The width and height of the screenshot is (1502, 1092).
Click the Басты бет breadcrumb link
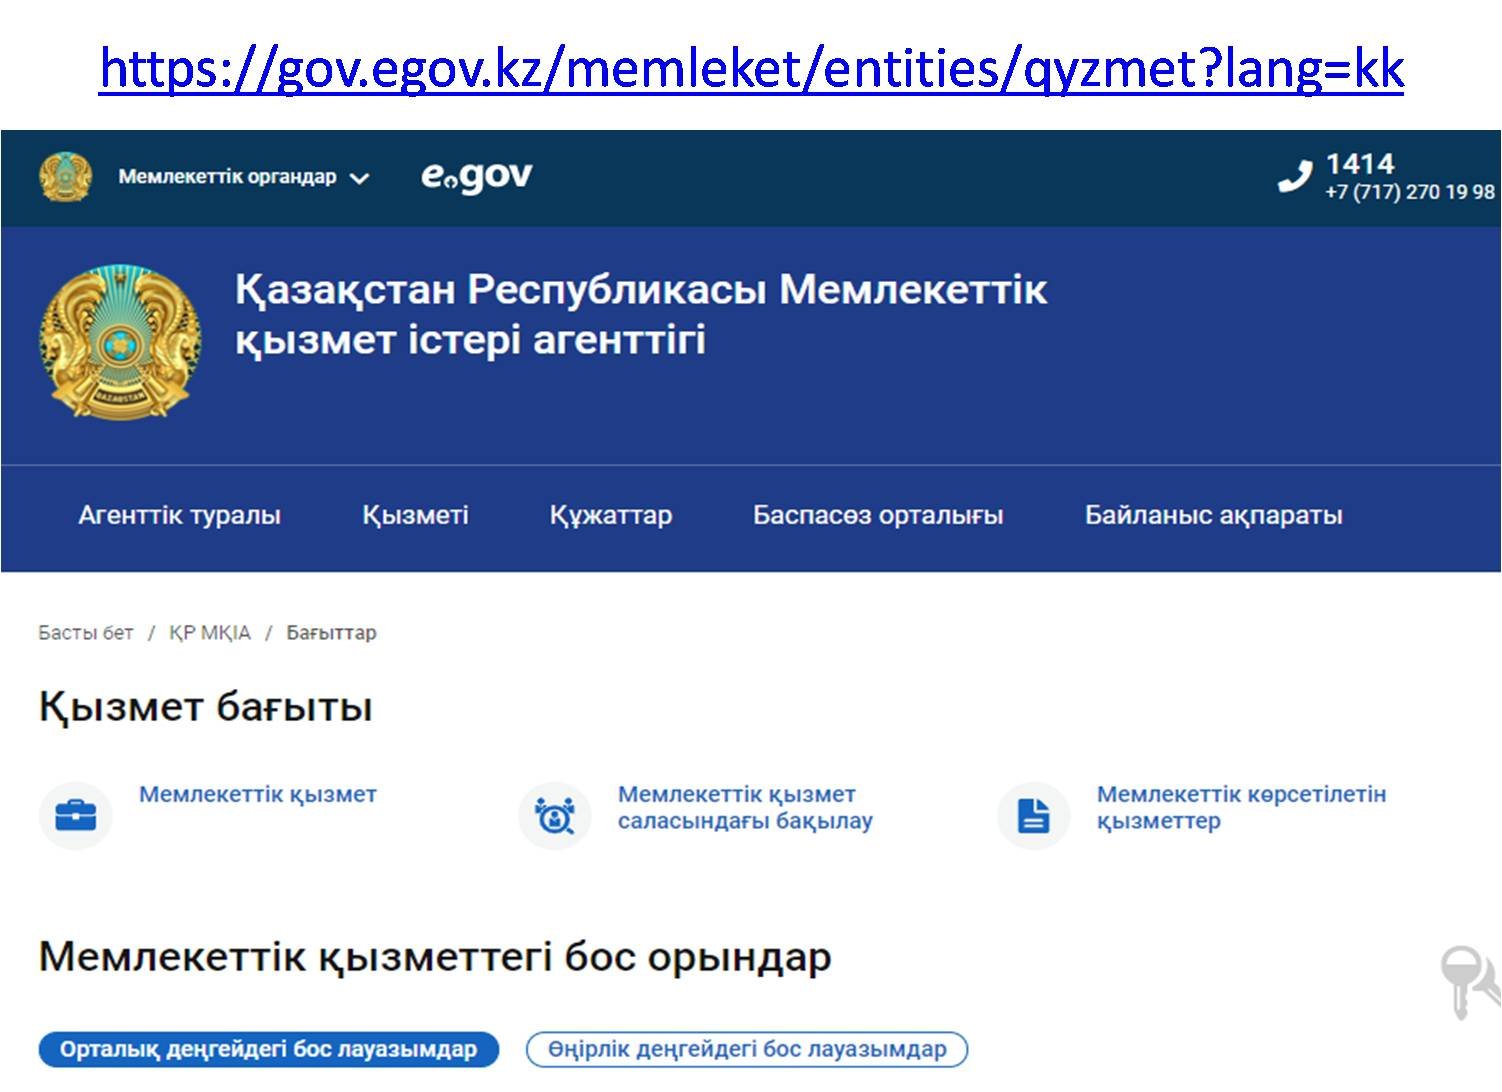point(86,633)
